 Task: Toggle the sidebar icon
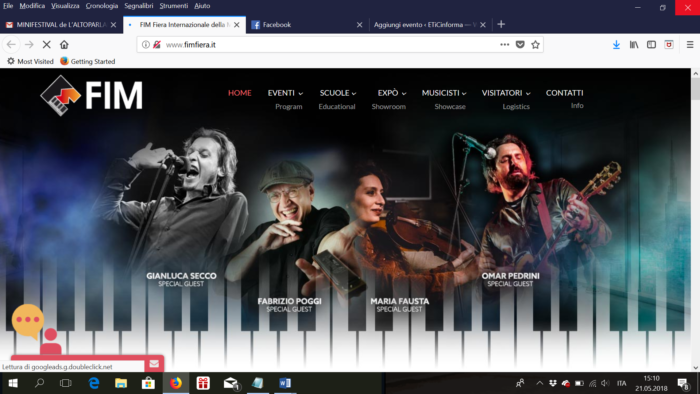click(651, 45)
